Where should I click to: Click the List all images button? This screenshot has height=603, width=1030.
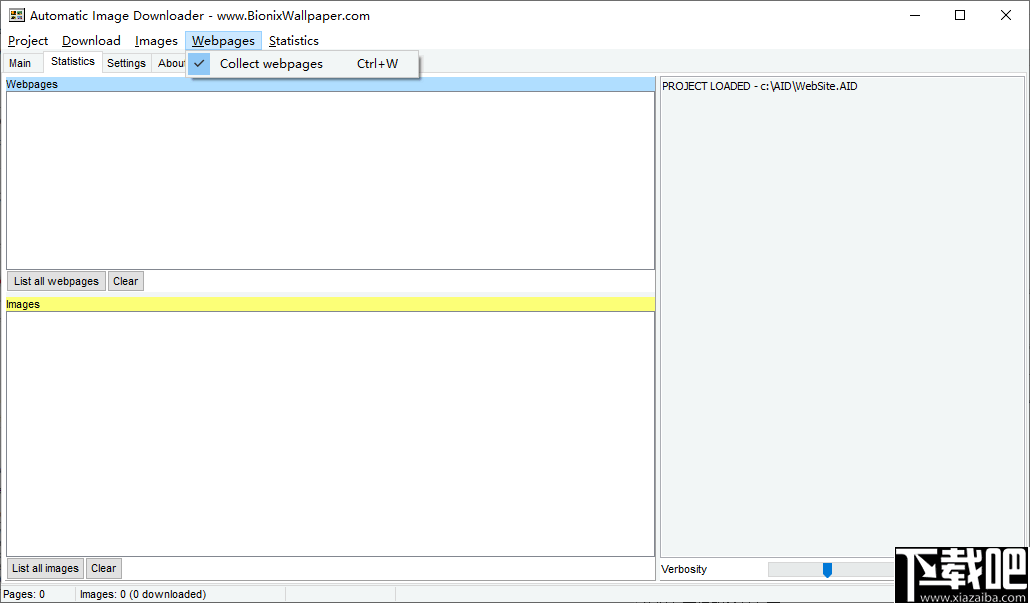45,568
